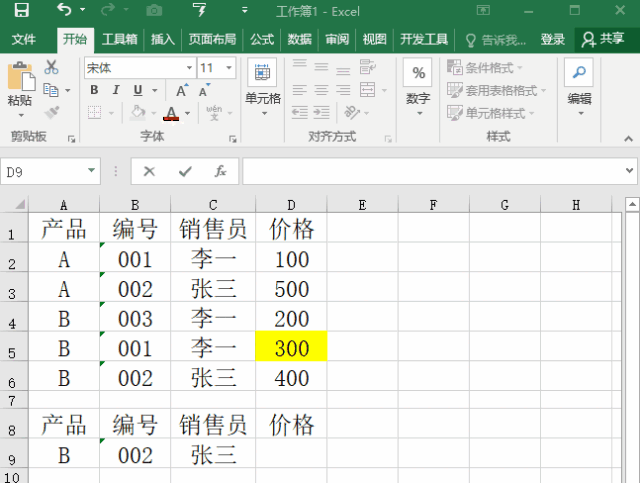Image resolution: width=640 pixels, height=483 pixels.
Task: Click the wén phonetic guide icon
Action: (214, 112)
